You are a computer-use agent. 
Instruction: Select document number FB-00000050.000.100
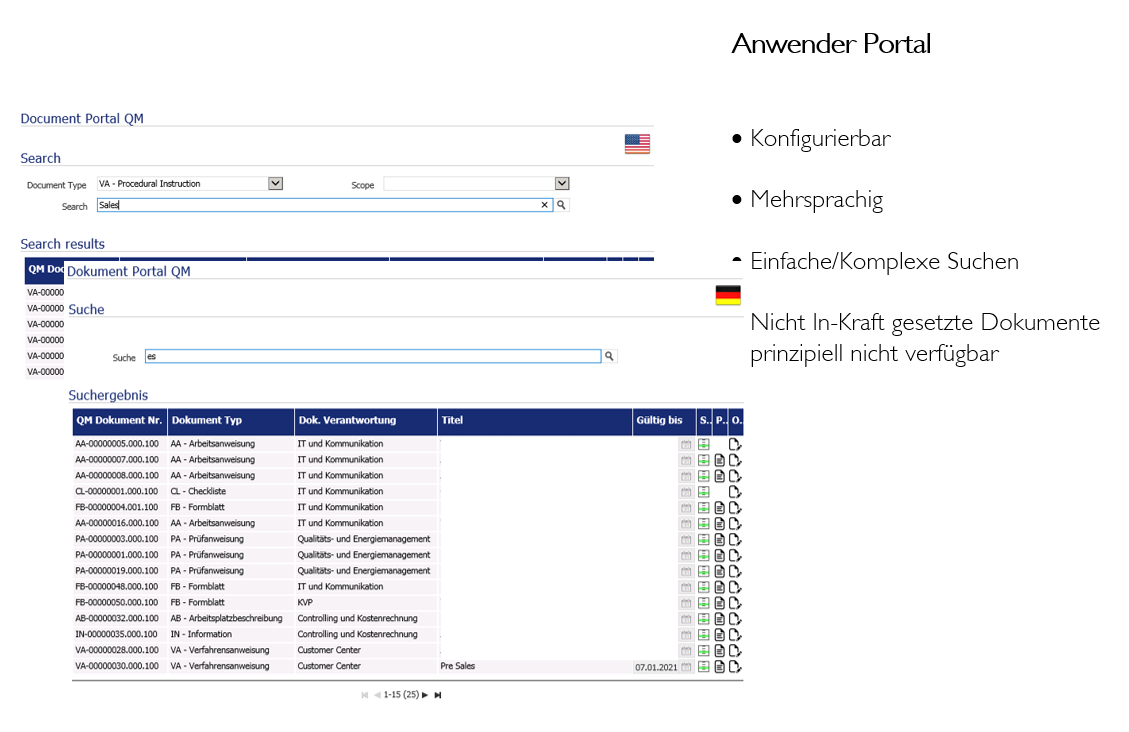coord(117,602)
